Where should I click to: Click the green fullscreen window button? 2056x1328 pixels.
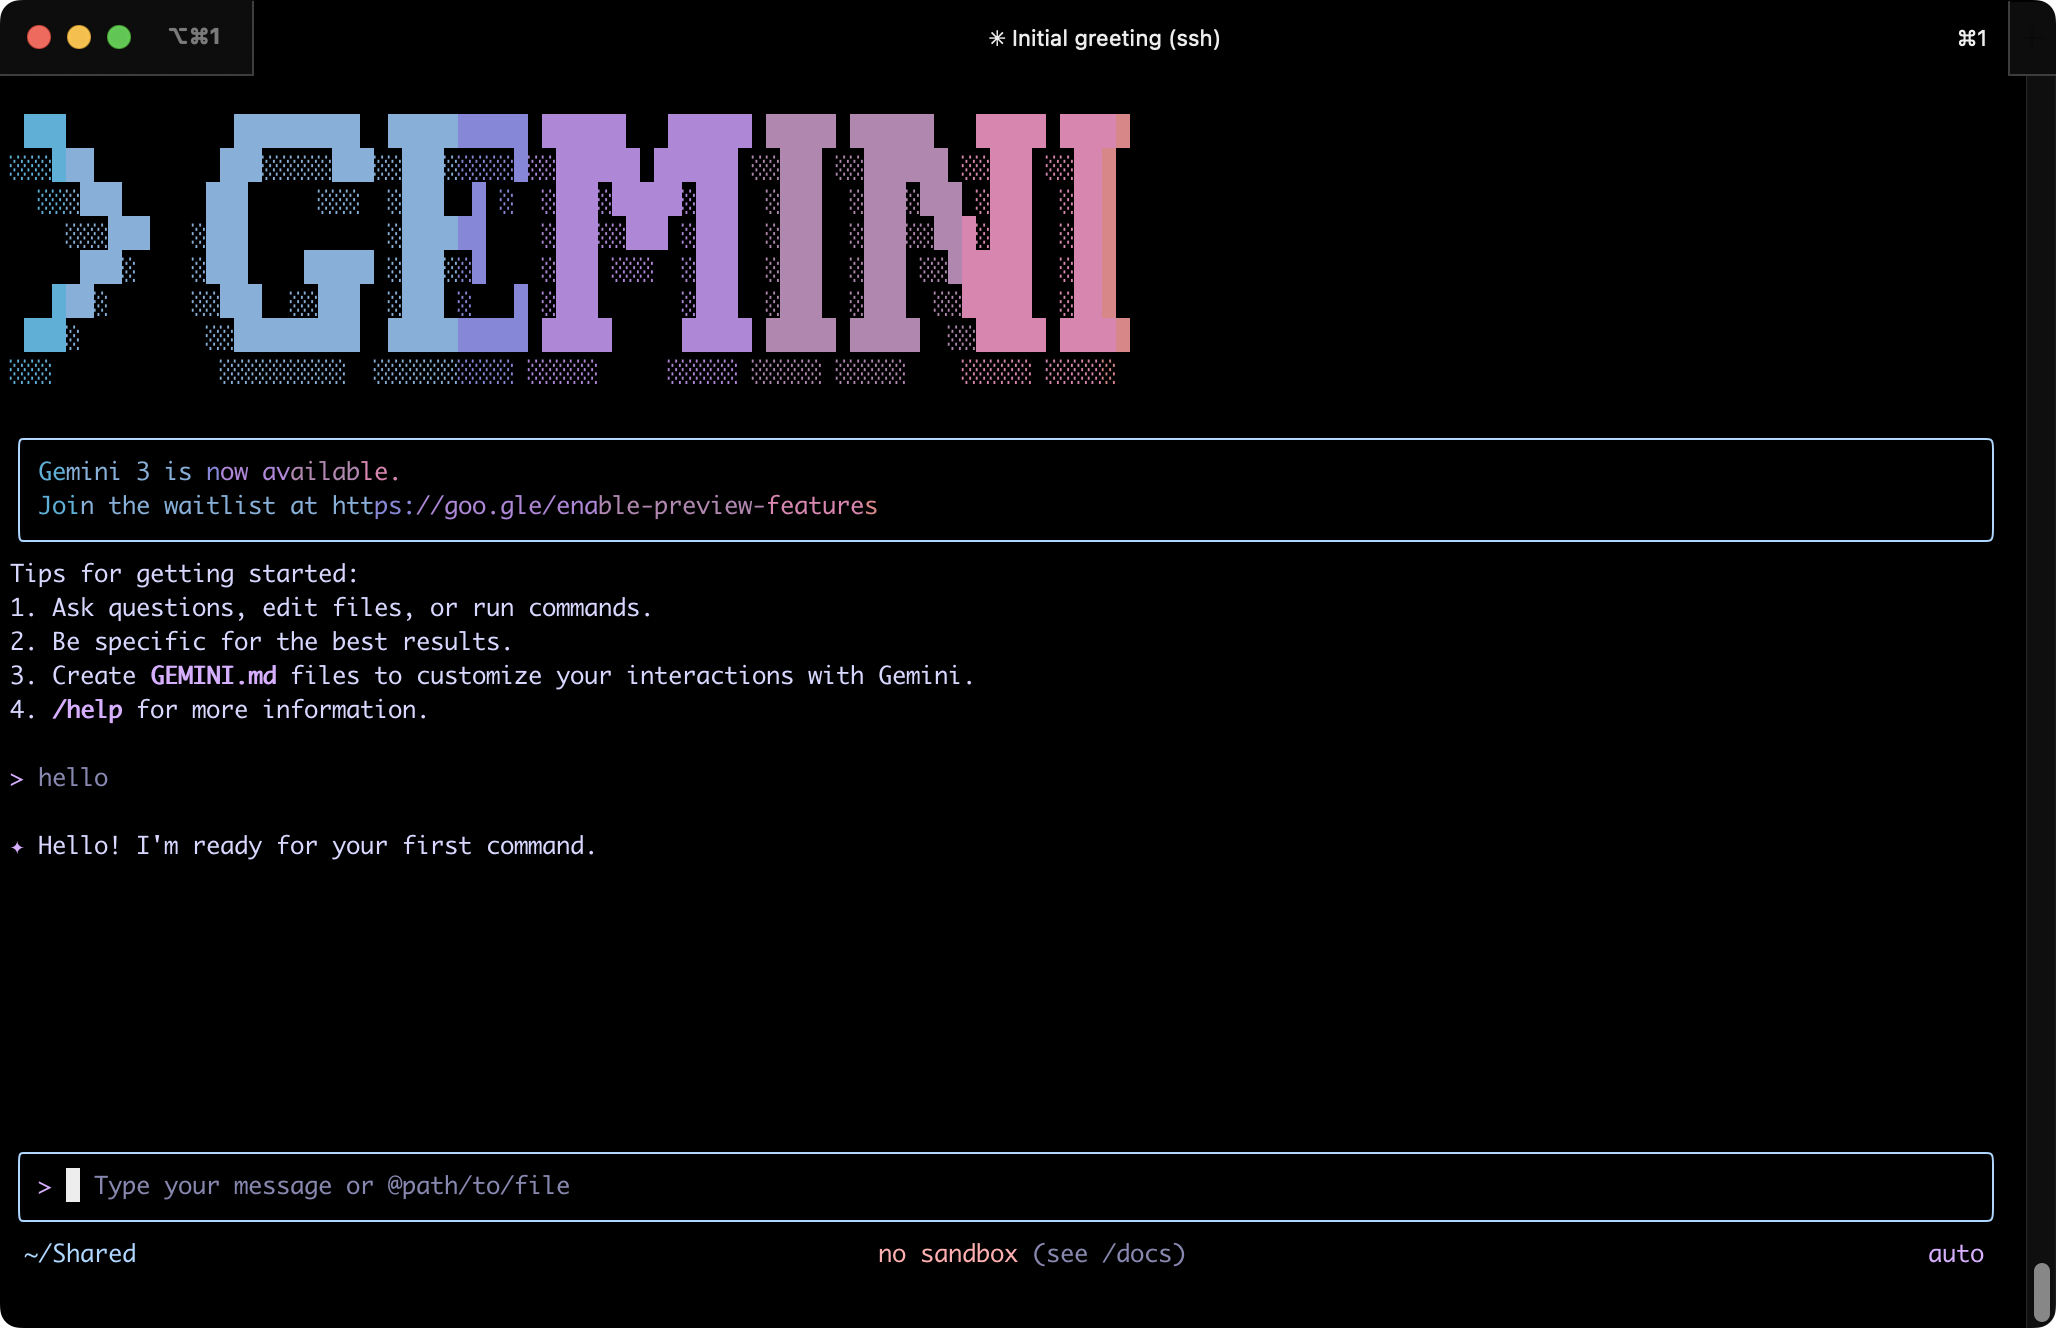tap(119, 37)
